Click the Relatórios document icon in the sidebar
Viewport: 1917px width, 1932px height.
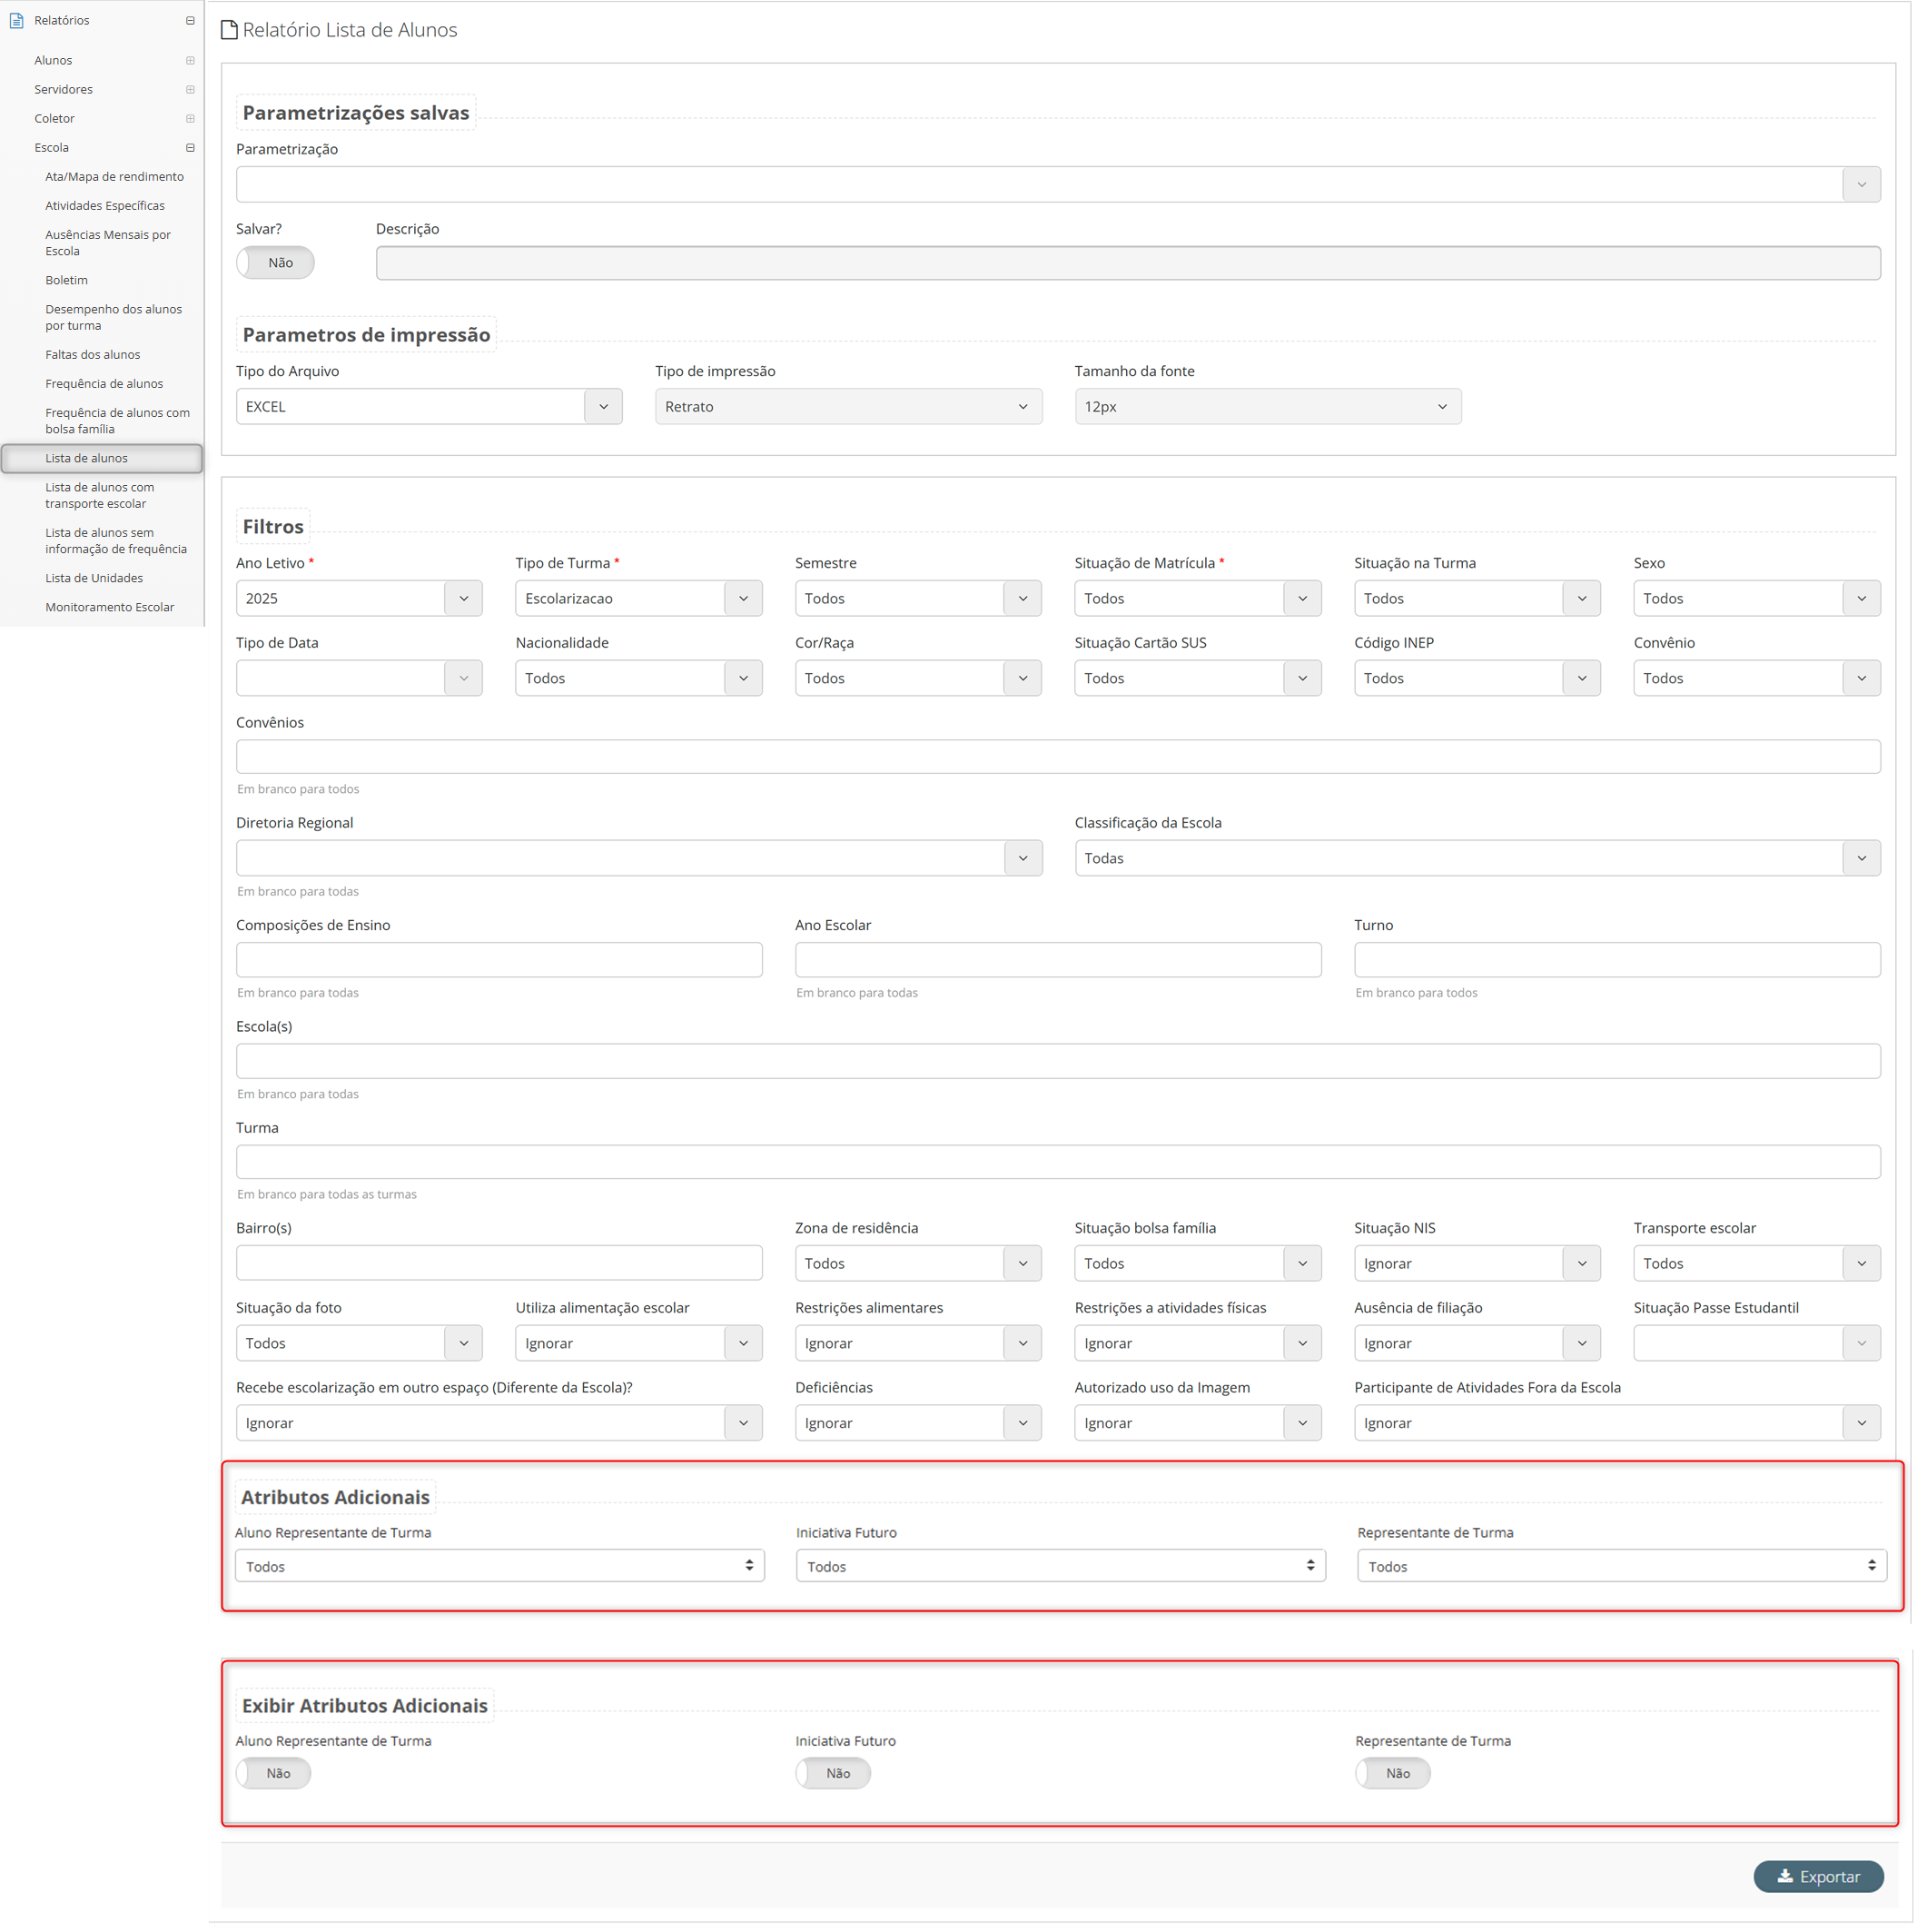16,20
